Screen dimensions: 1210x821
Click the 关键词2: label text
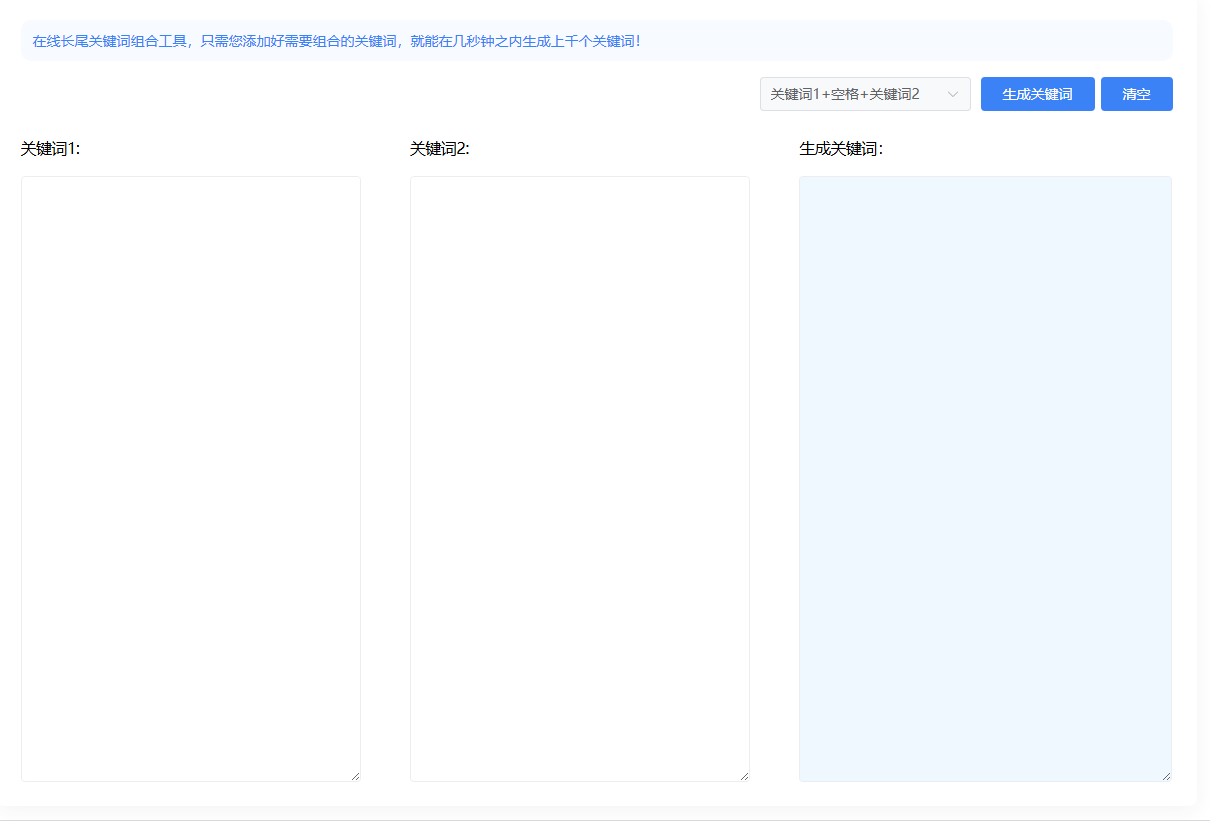tap(439, 149)
